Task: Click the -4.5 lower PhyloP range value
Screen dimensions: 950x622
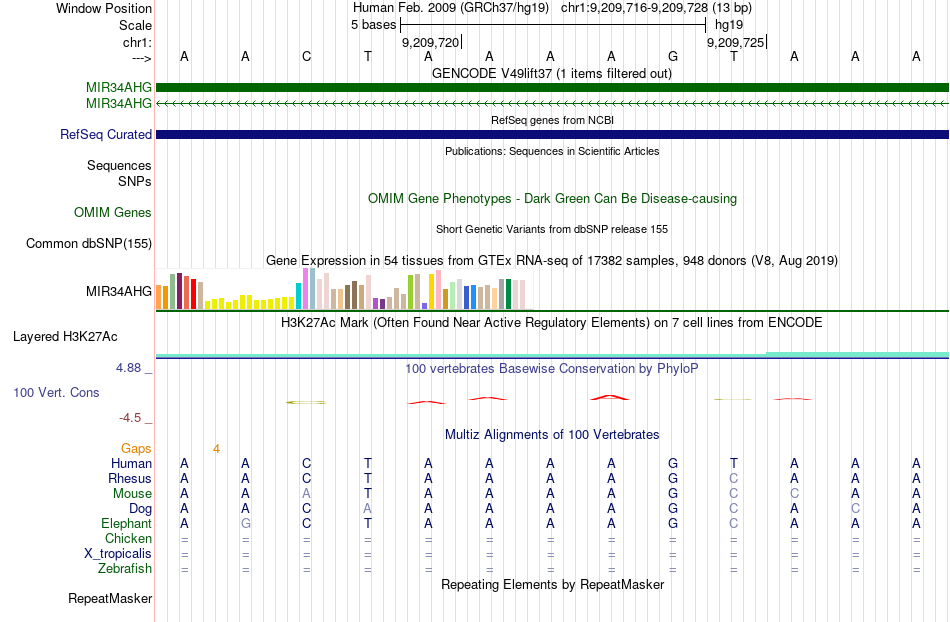Action: click(x=130, y=418)
